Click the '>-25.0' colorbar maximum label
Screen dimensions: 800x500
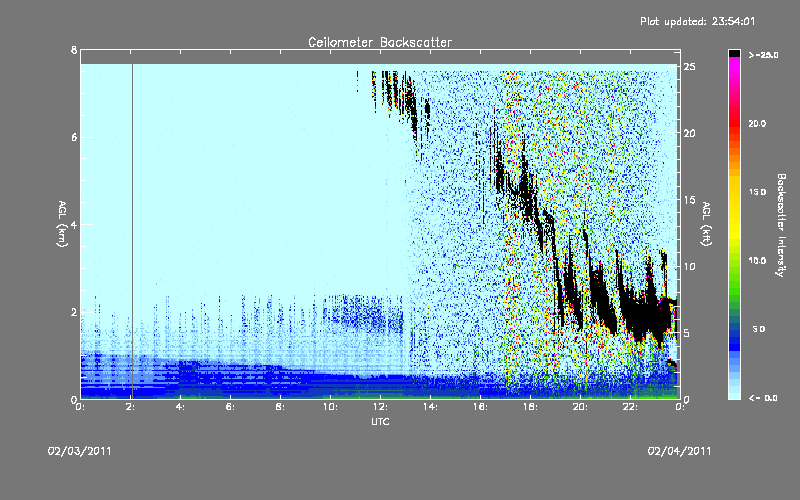point(763,55)
